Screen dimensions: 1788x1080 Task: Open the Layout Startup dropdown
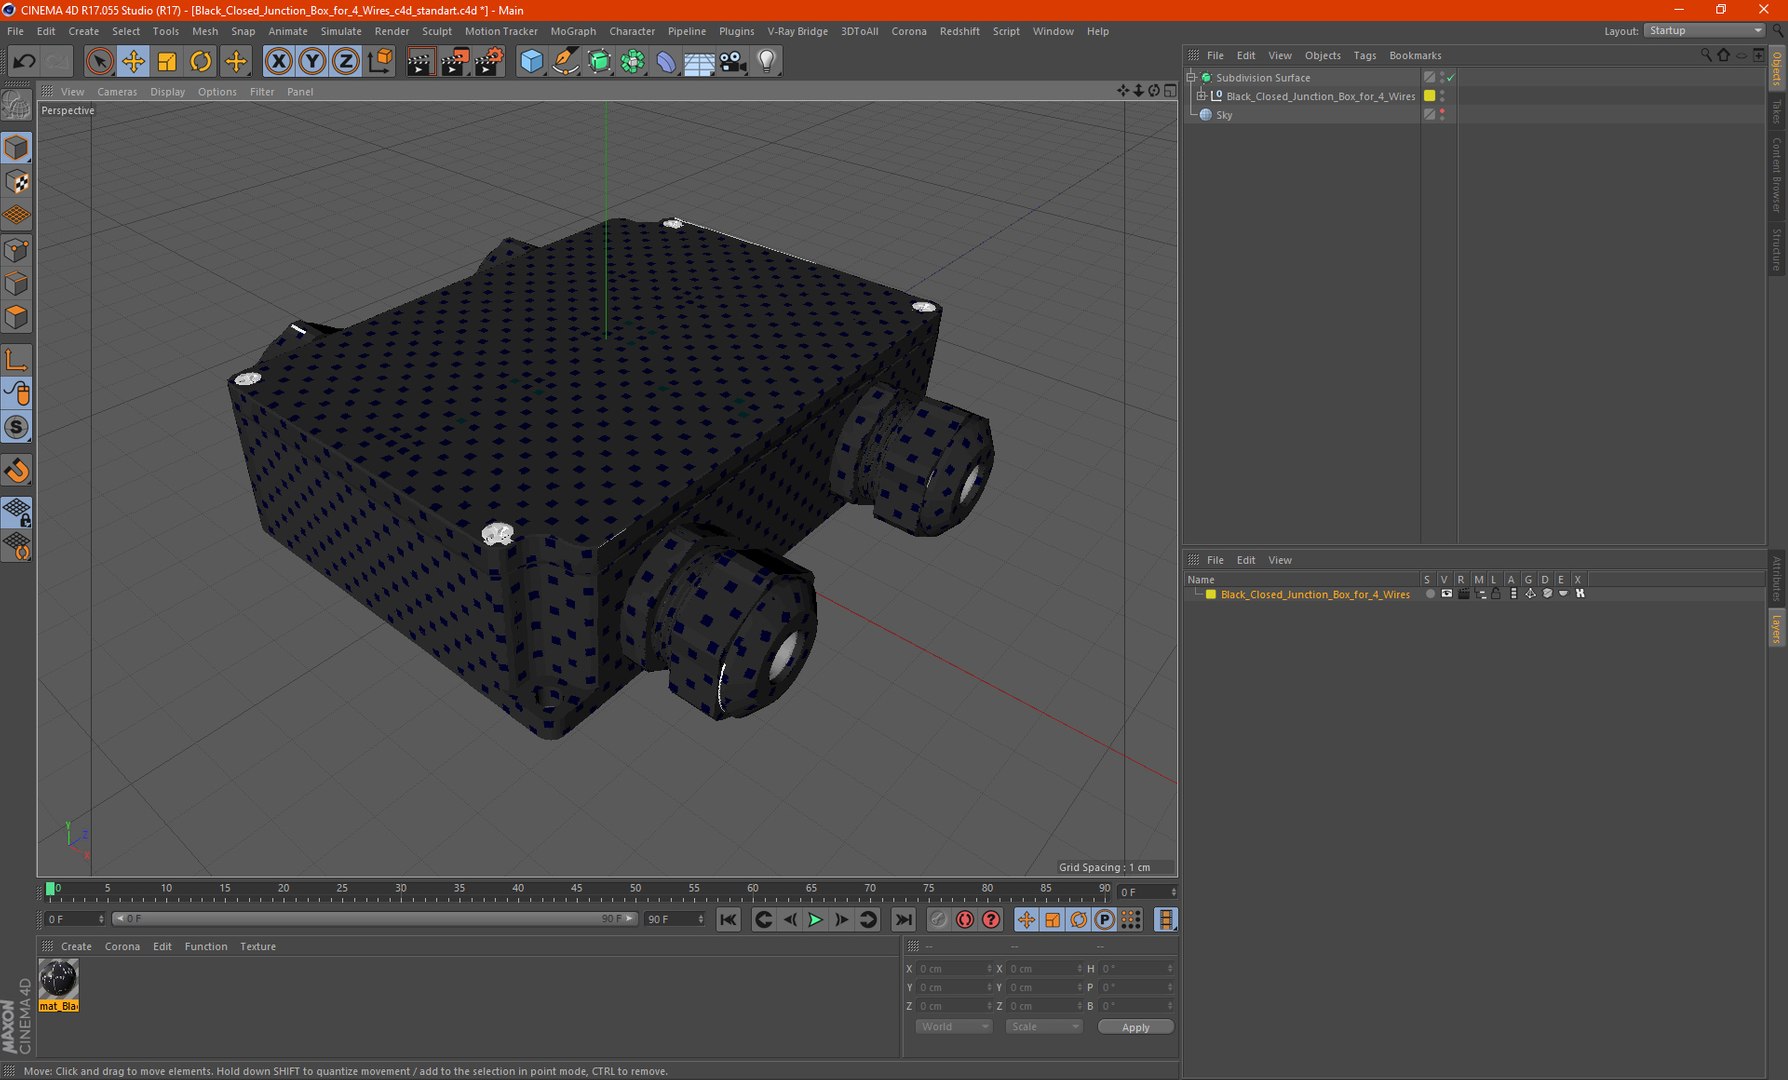click(x=1705, y=31)
